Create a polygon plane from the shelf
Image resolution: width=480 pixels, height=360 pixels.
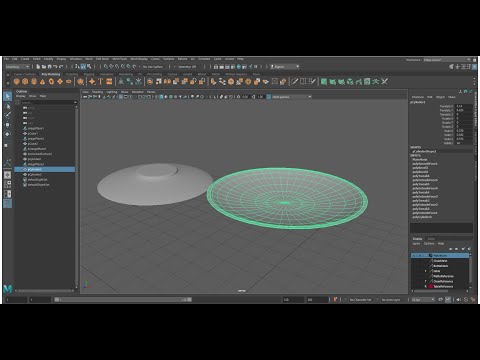pyautogui.click(x=60, y=81)
